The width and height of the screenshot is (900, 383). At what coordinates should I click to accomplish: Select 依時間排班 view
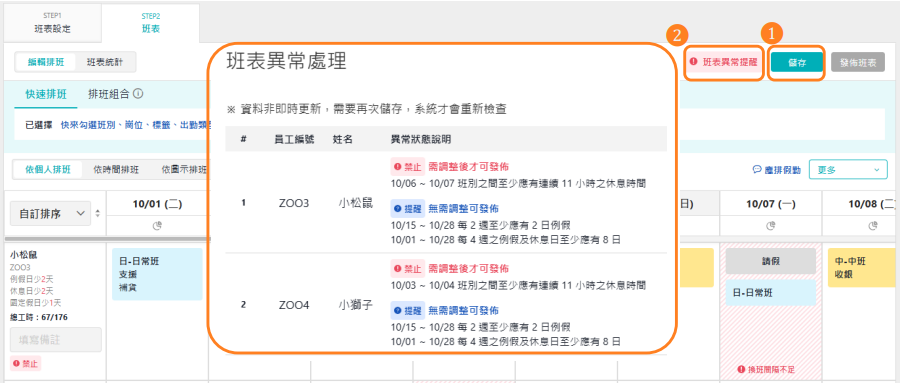116,169
